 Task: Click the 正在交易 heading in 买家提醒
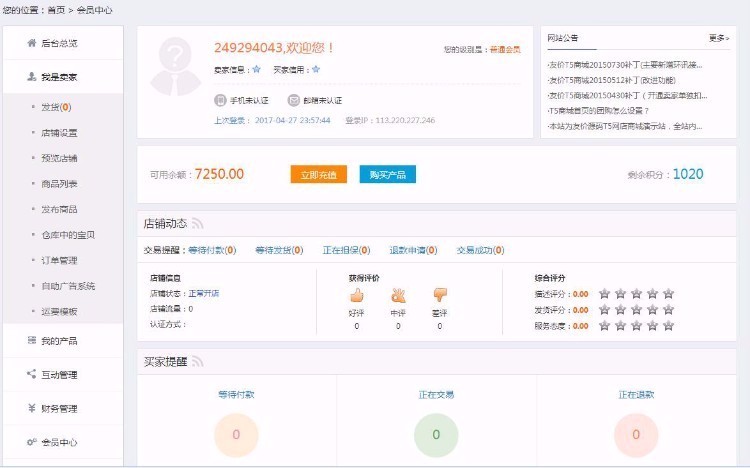[x=436, y=395]
